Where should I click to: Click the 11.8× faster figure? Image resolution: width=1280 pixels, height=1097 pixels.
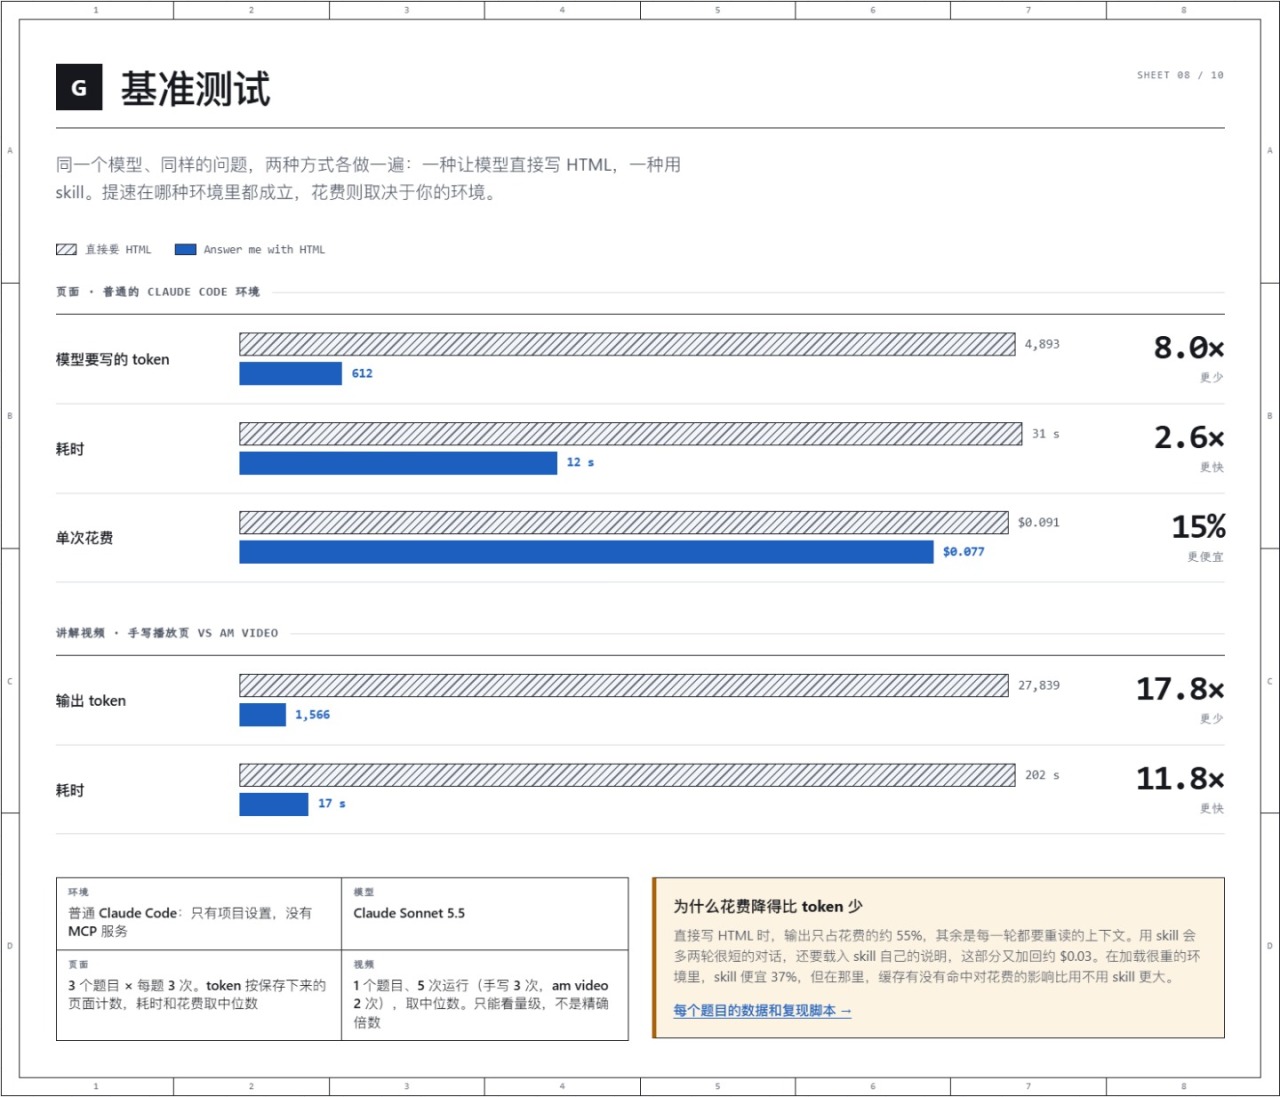[x=1180, y=779]
